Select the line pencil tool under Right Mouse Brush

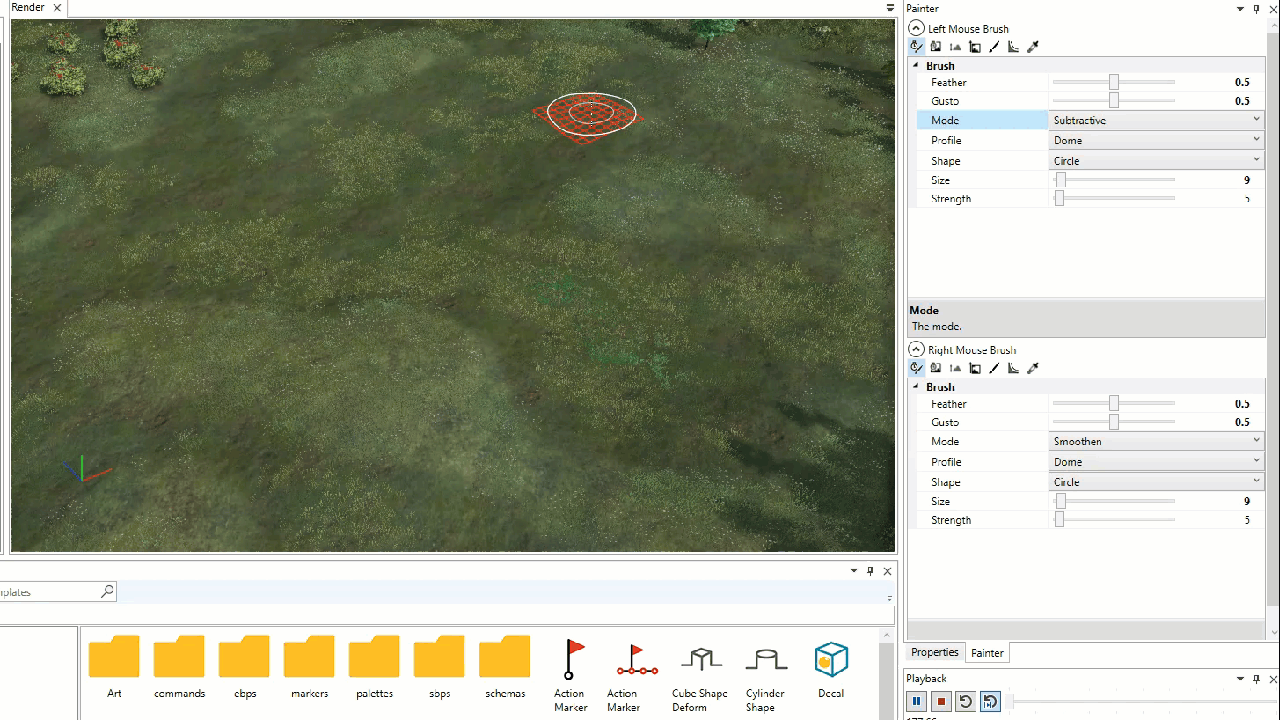[994, 368]
